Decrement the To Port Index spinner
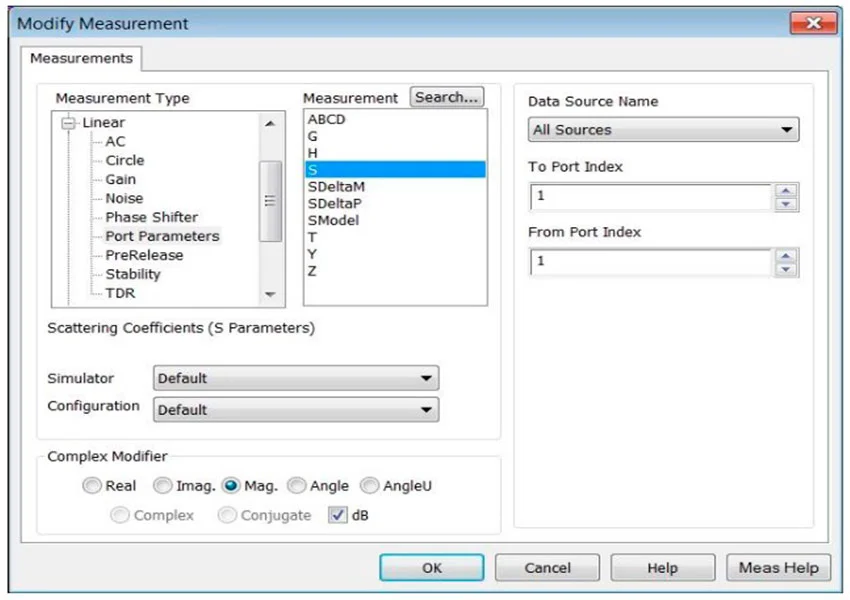Viewport: 850px width, 600px height. tap(787, 204)
